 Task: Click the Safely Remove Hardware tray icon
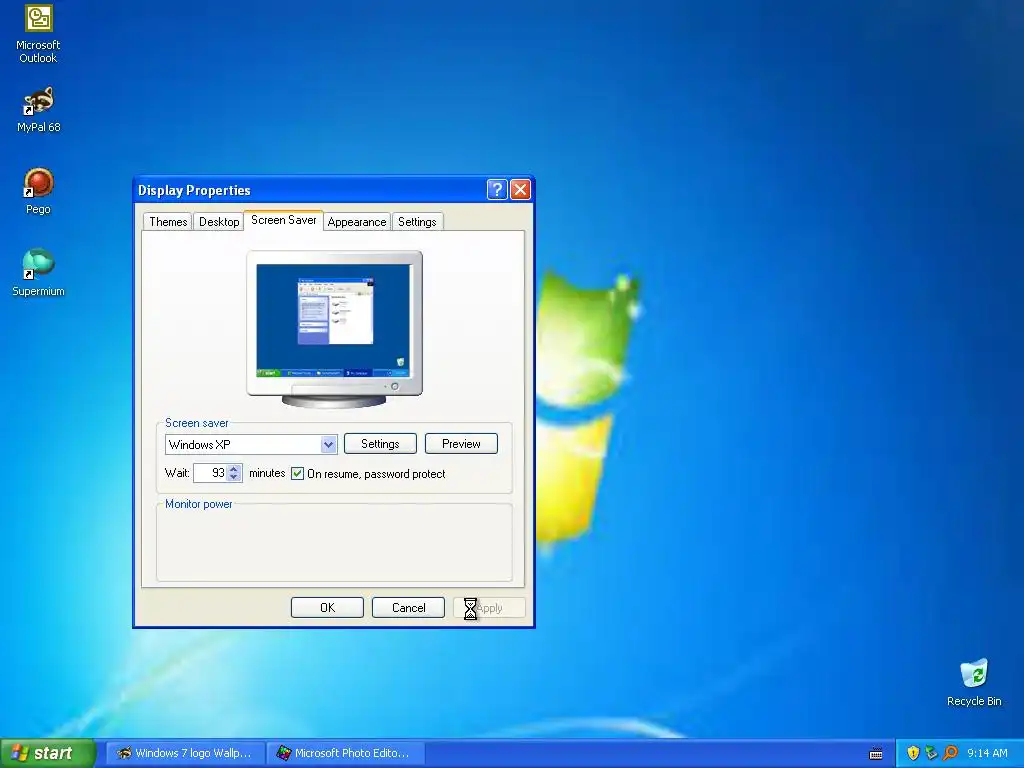pyautogui.click(x=931, y=753)
